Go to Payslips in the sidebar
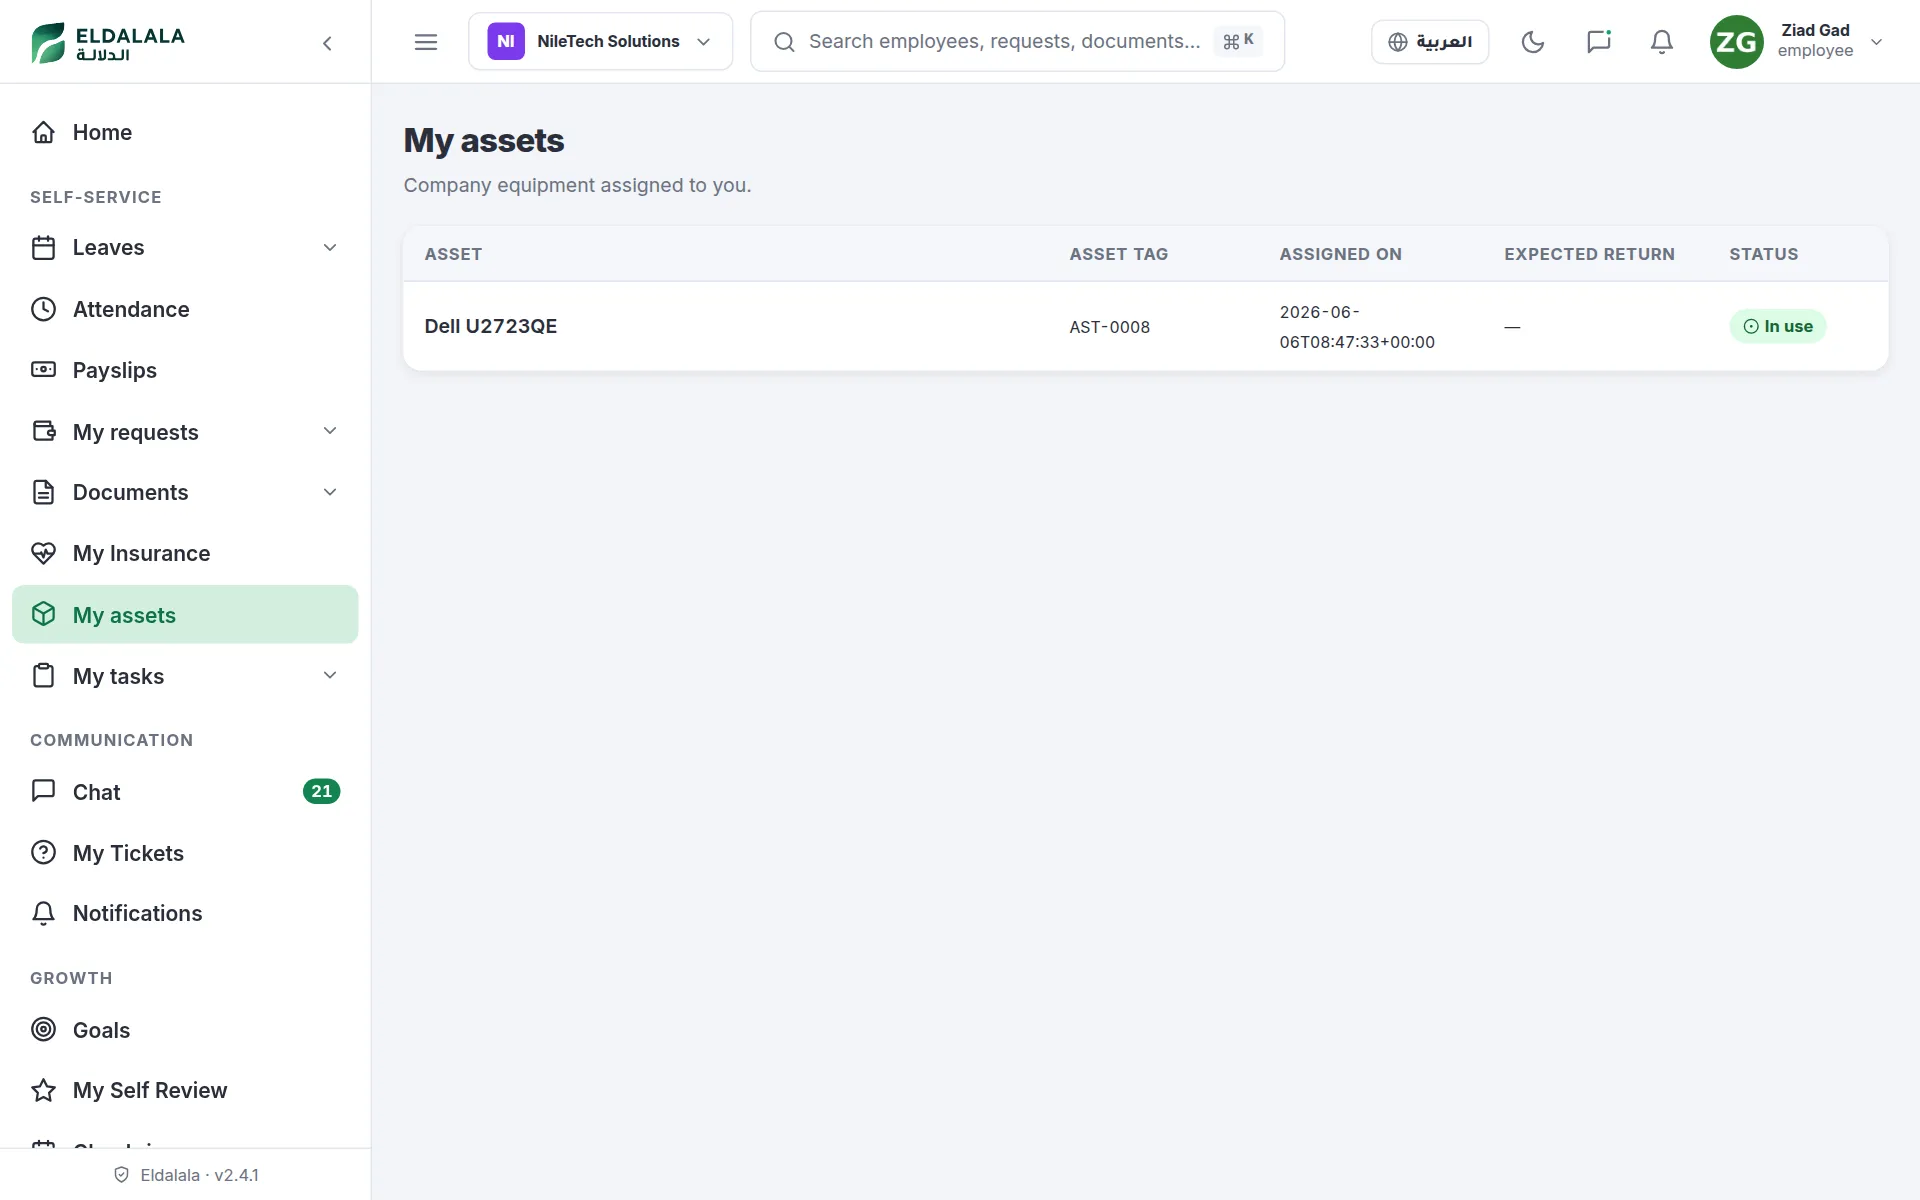The height and width of the screenshot is (1200, 1920). click(185, 370)
